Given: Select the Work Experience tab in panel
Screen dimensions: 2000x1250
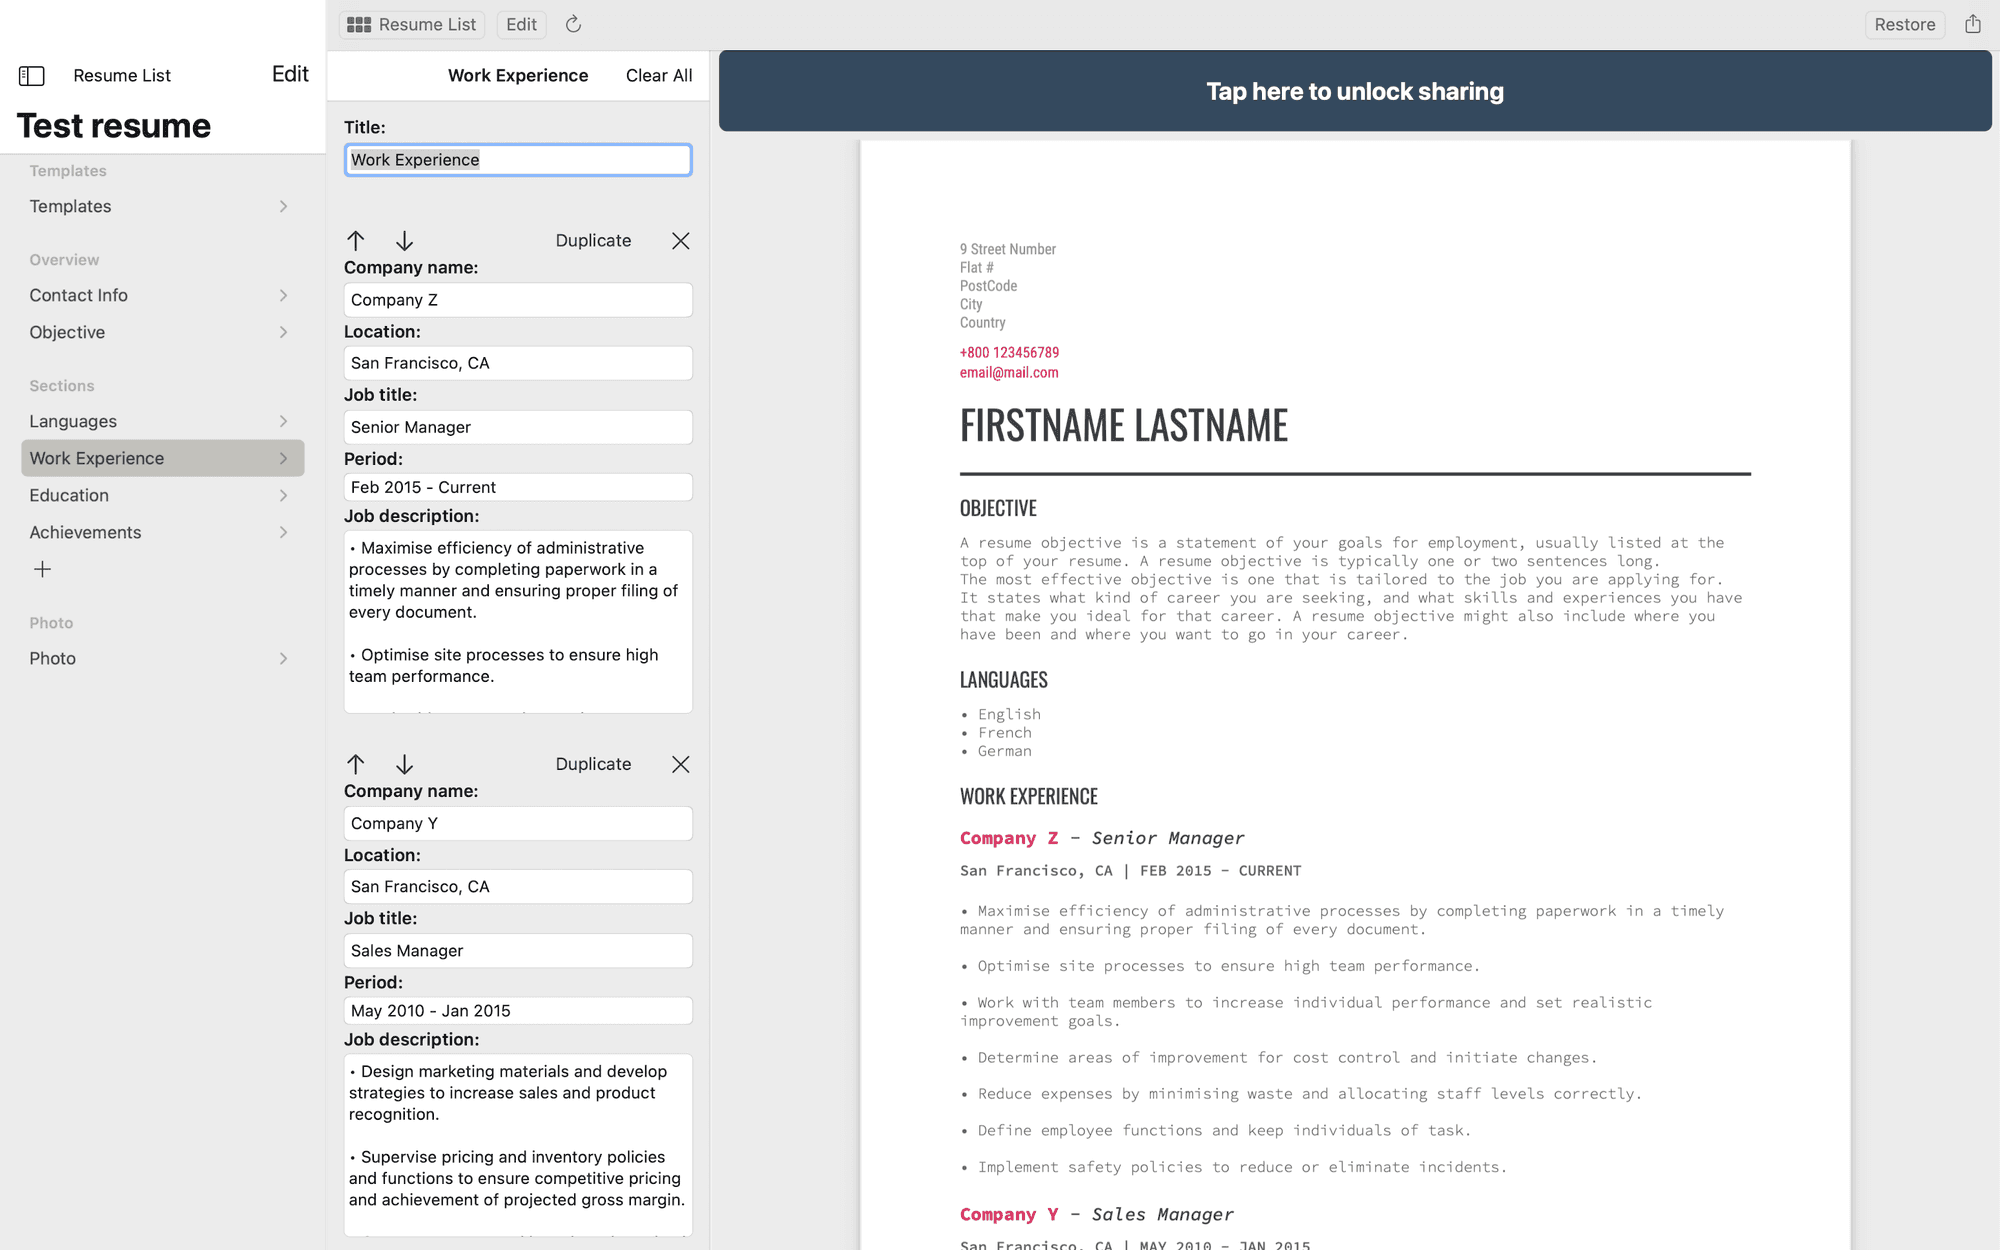Looking at the screenshot, I should (158, 457).
